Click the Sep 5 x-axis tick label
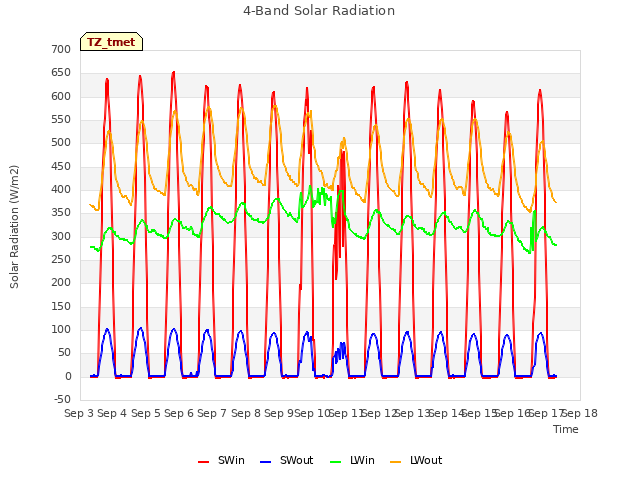The image size is (640, 480). pyautogui.click(x=146, y=413)
